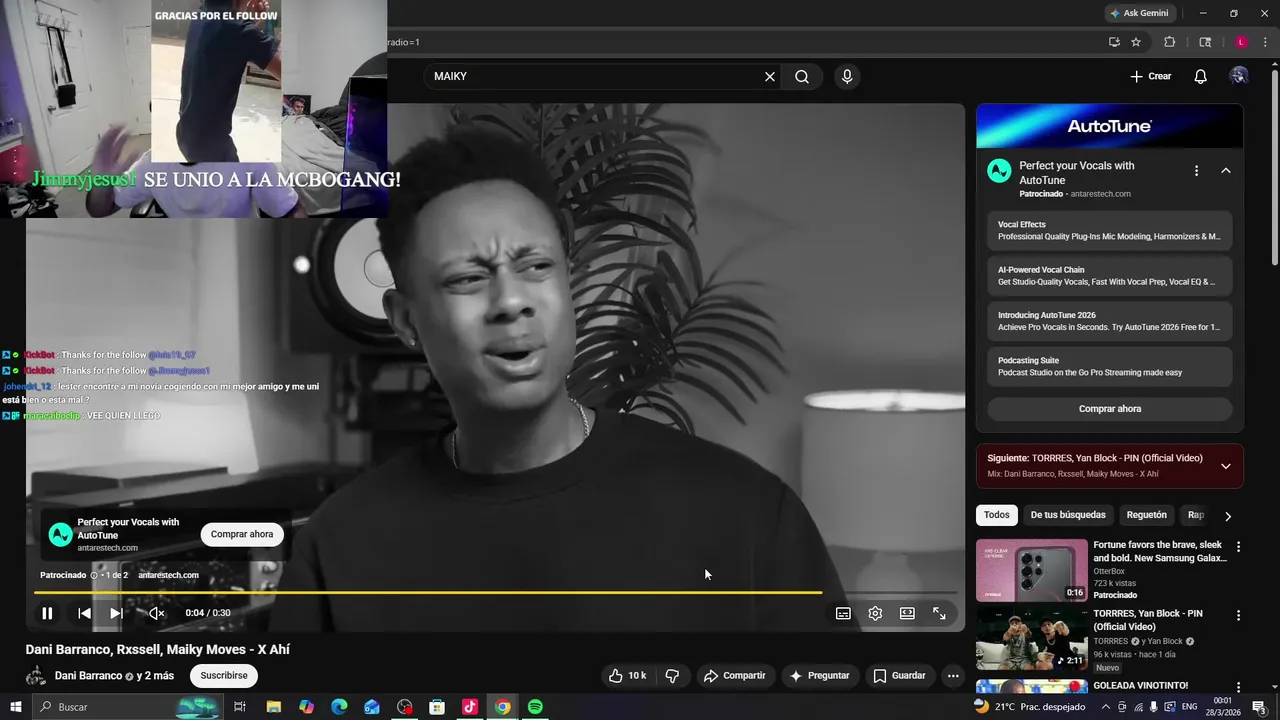The height and width of the screenshot is (720, 1280).
Task: Click the search magnifier button
Action: [802, 76]
